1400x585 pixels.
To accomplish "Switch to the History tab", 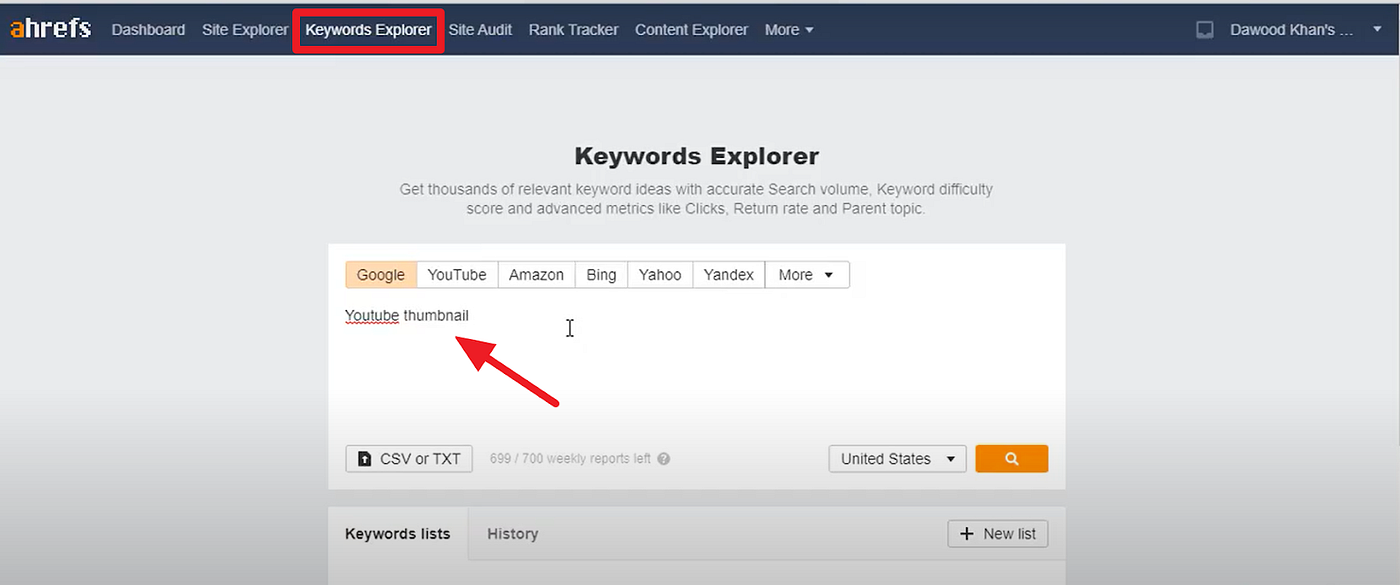I will pyautogui.click(x=513, y=534).
